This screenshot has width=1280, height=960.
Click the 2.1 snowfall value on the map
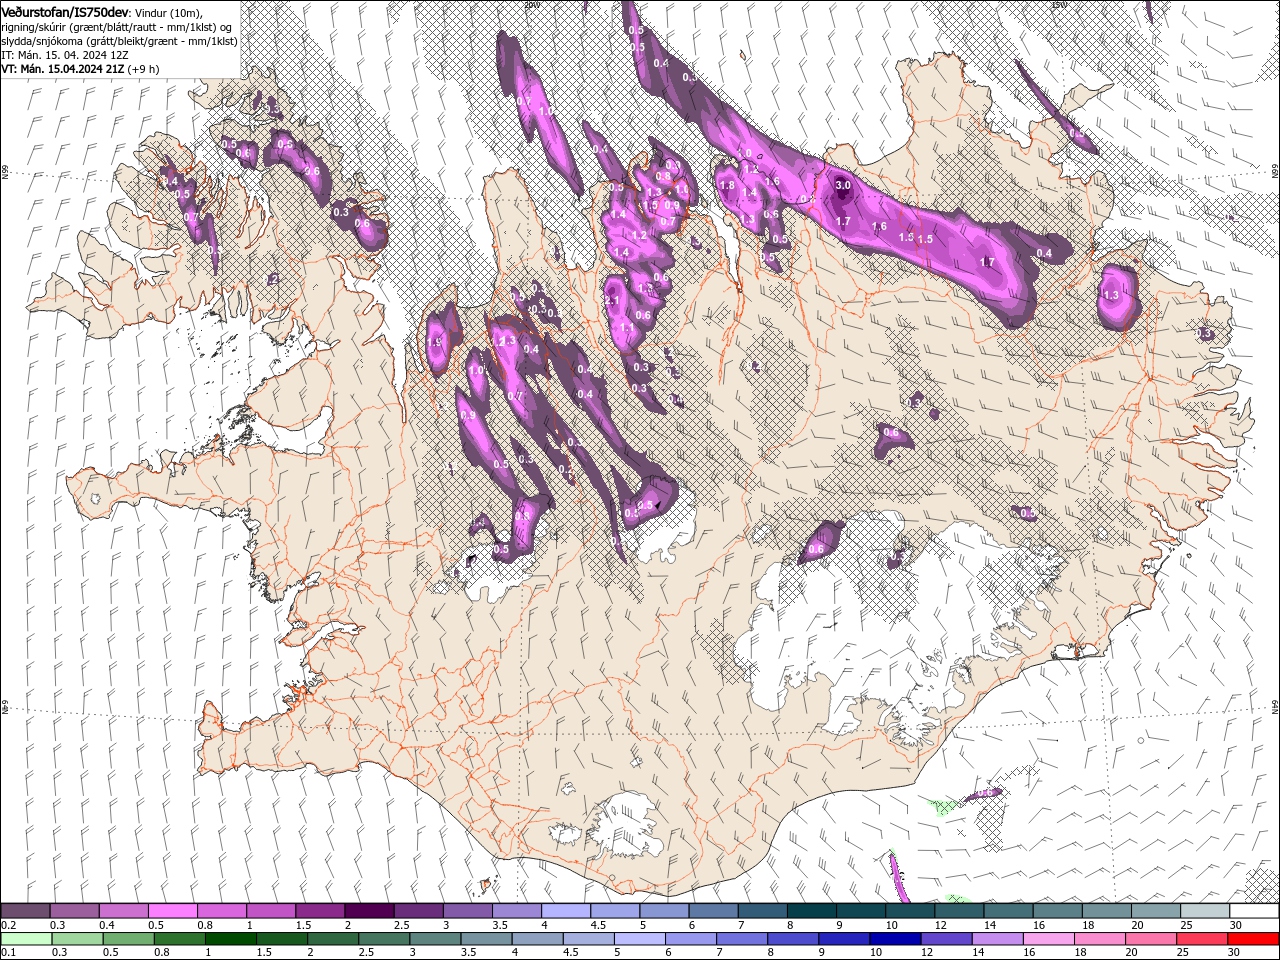coord(613,301)
